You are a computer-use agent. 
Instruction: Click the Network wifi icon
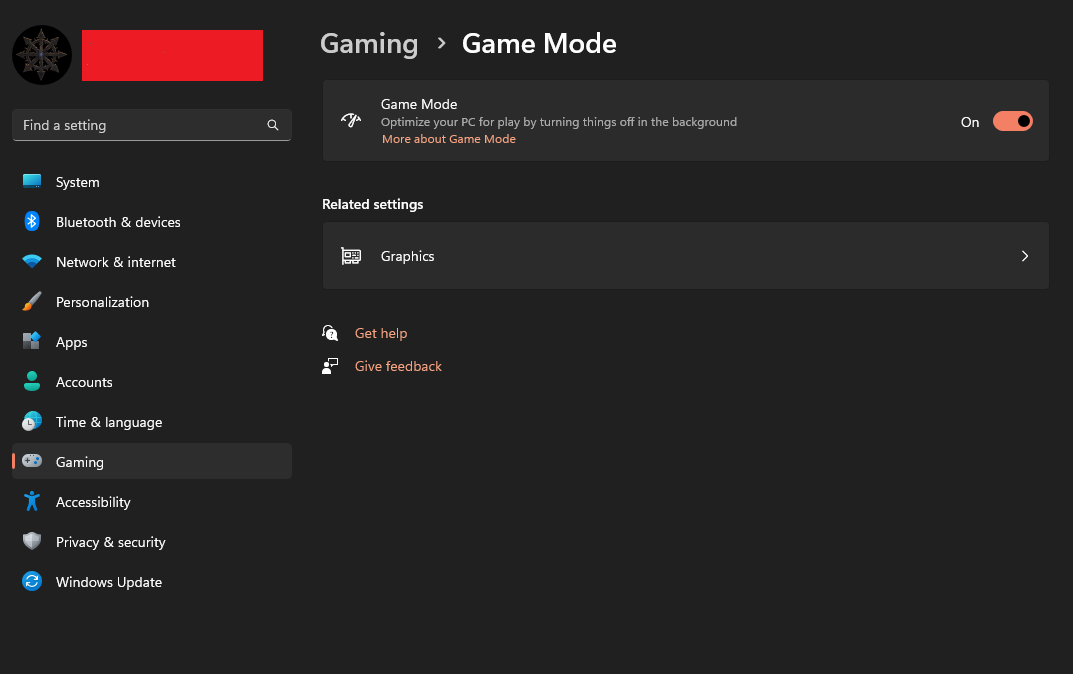click(31, 261)
